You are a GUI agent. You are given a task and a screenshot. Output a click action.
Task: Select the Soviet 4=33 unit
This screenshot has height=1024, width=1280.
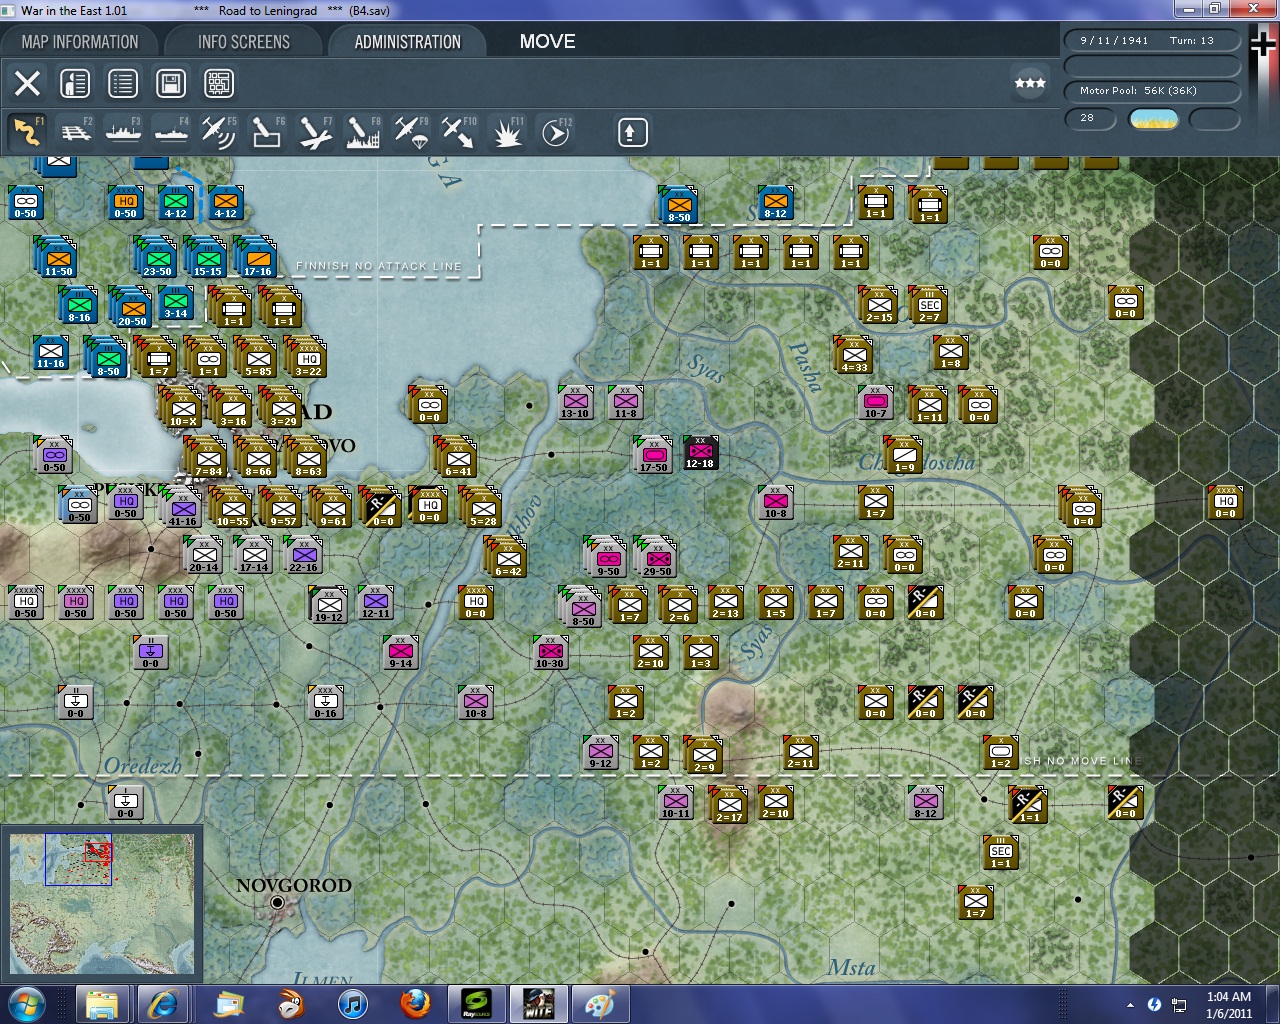(853, 357)
